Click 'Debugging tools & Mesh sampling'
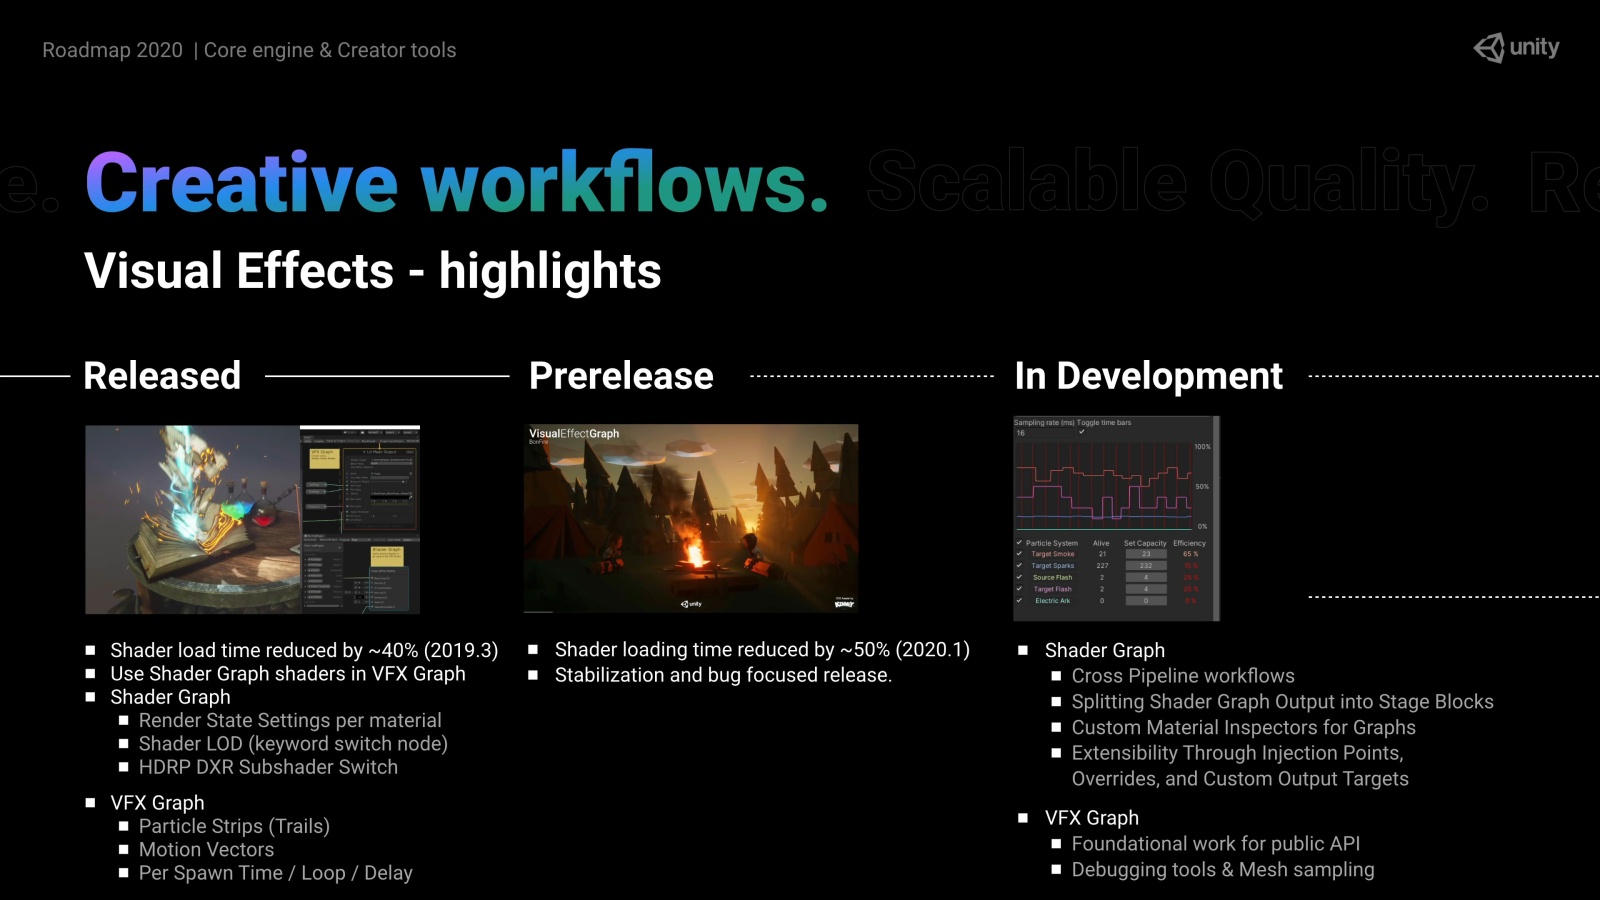The image size is (1600, 900). [1223, 870]
